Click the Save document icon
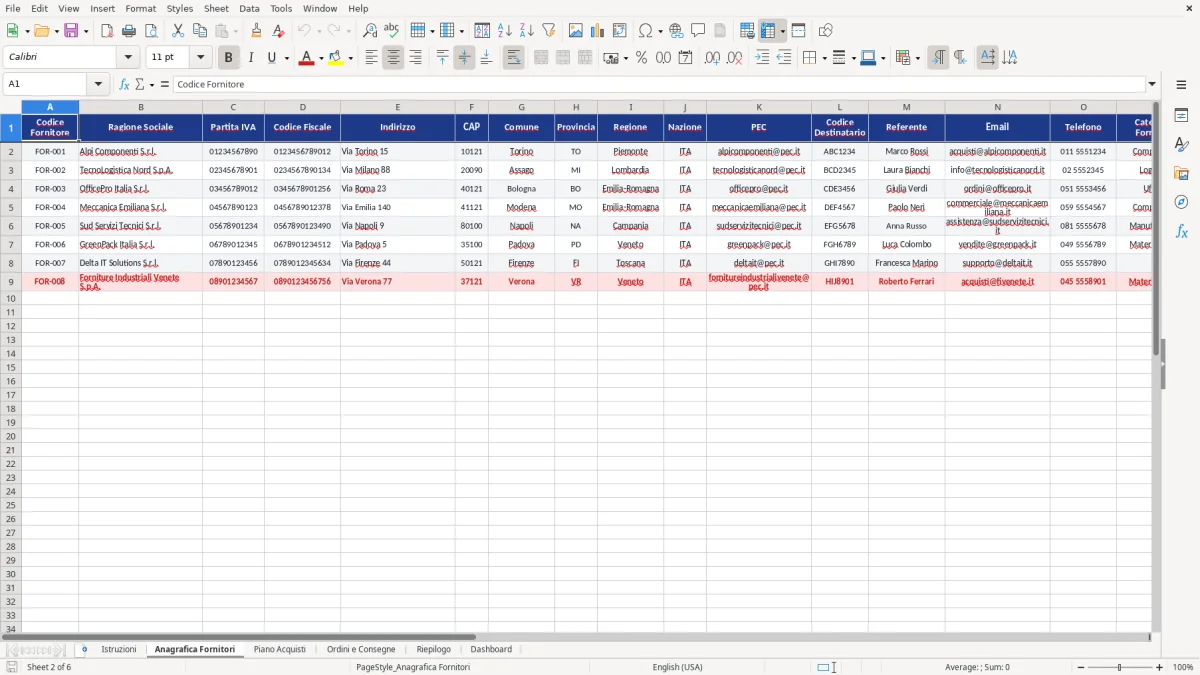The height and width of the screenshot is (675, 1200). (70, 31)
